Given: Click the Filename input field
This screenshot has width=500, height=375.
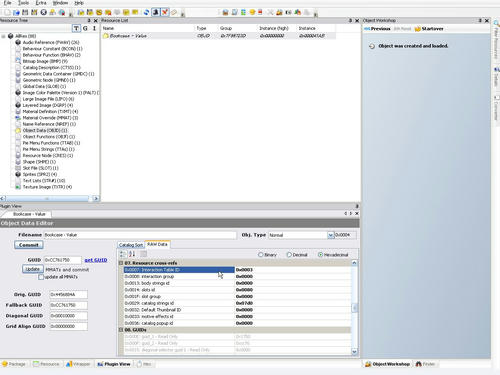Looking at the screenshot, I should (x=140, y=235).
